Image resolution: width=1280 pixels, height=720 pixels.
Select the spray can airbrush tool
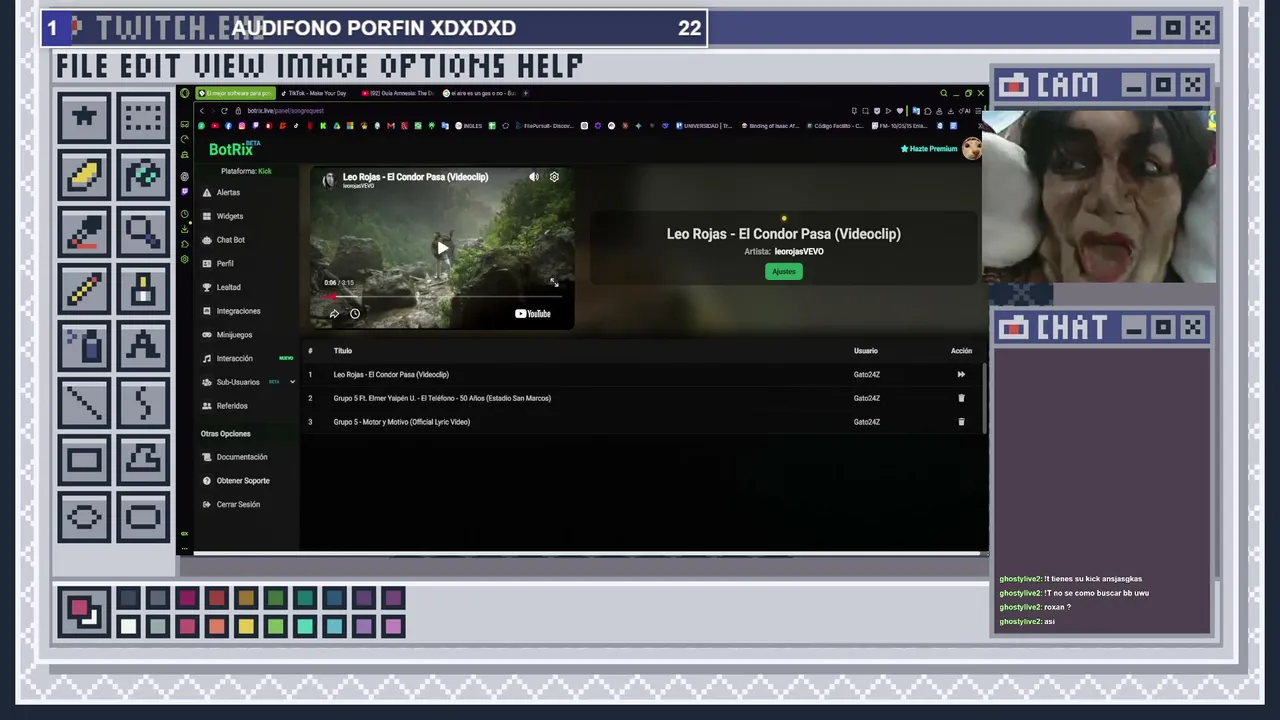[84, 347]
